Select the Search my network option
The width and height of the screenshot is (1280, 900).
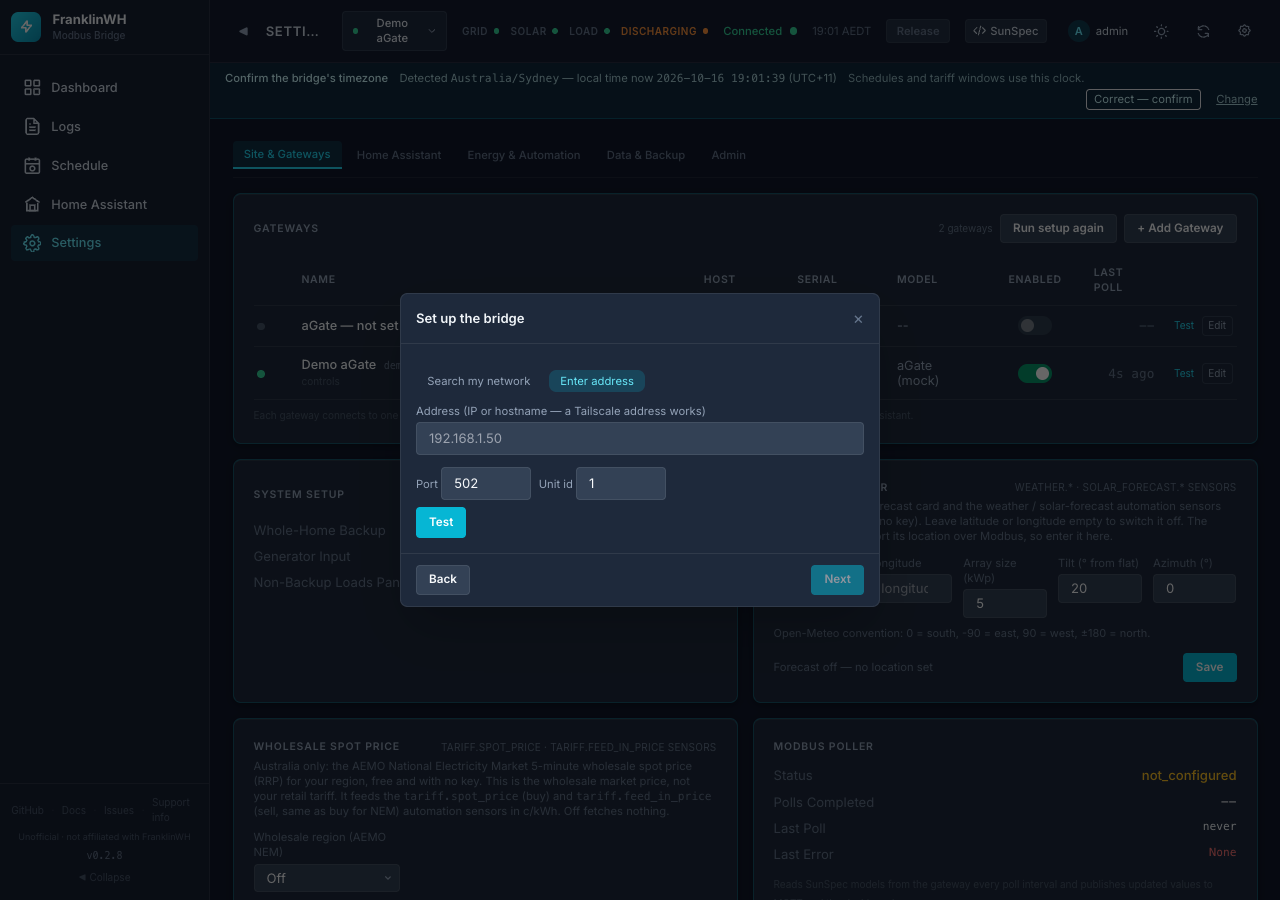[x=479, y=381]
